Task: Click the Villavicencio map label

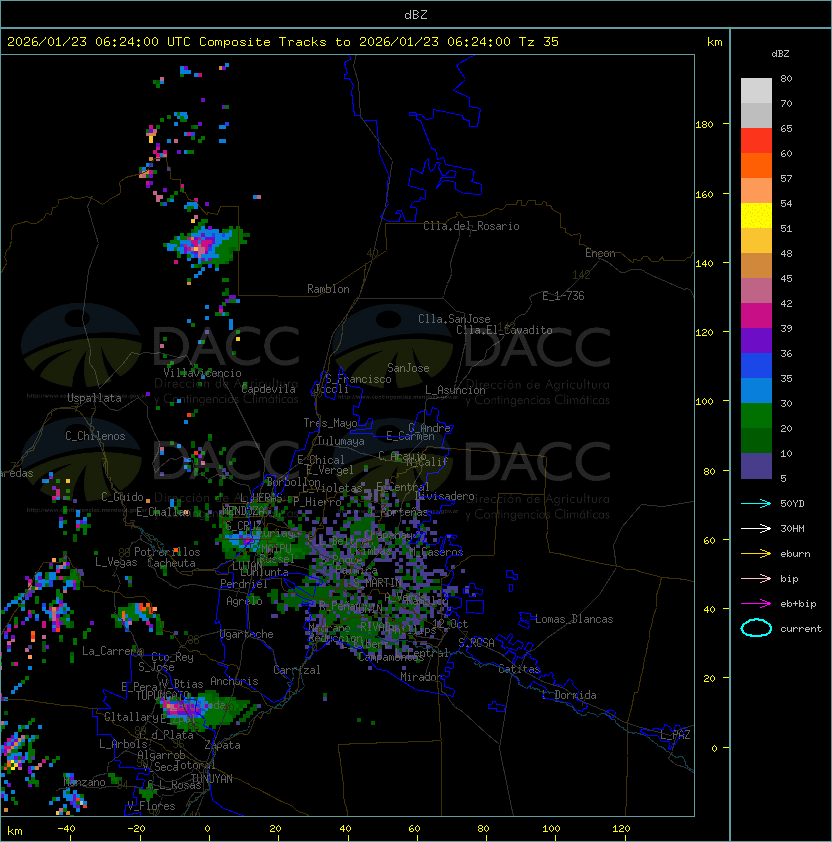Action: pyautogui.click(x=202, y=373)
